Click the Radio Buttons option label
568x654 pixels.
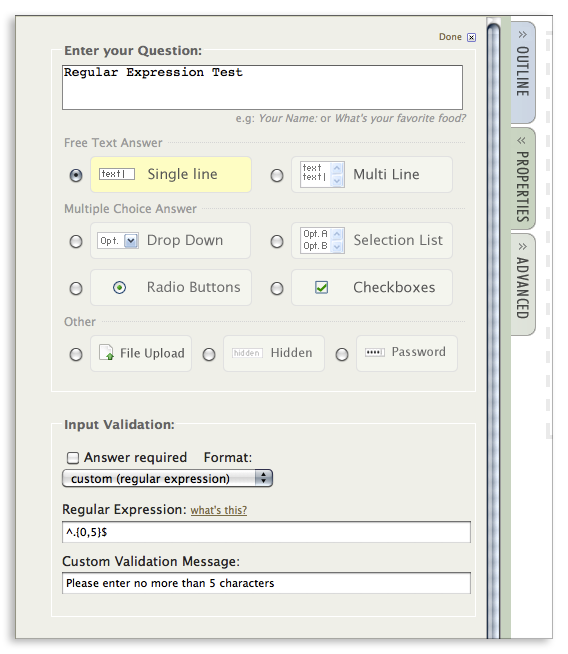pos(194,287)
